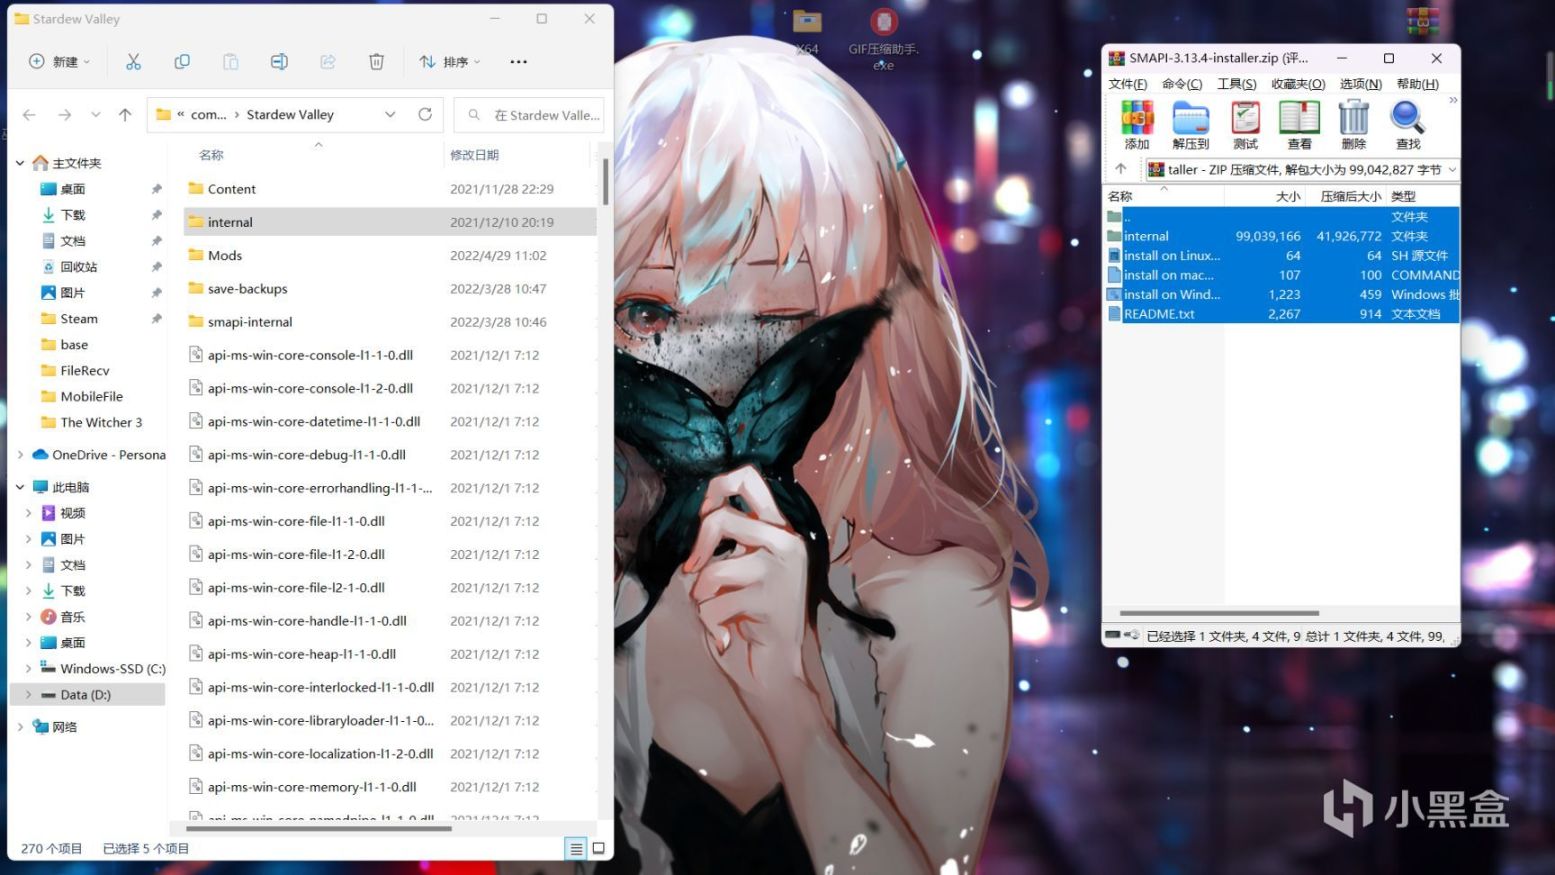This screenshot has width=1555, height=875.
Task: Open 帮助(H) menu in WinRAR
Action: click(1418, 84)
